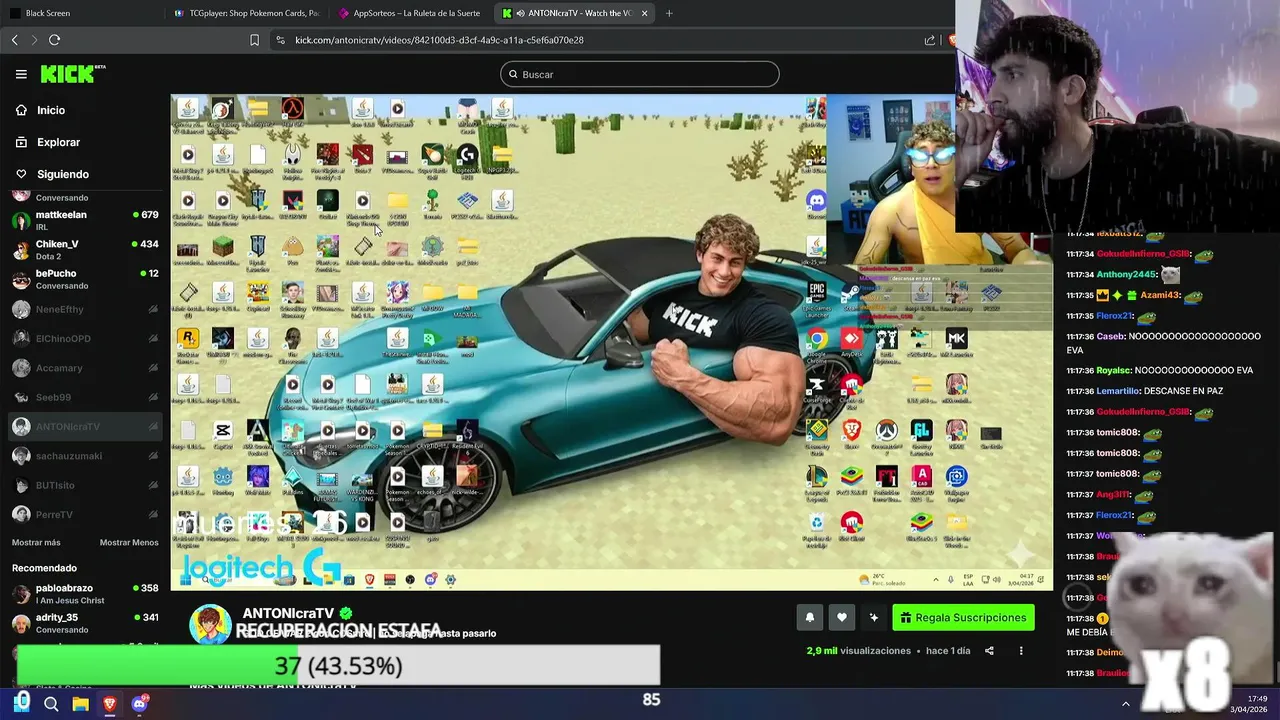Open adrity_35's recommended channel

[85, 623]
